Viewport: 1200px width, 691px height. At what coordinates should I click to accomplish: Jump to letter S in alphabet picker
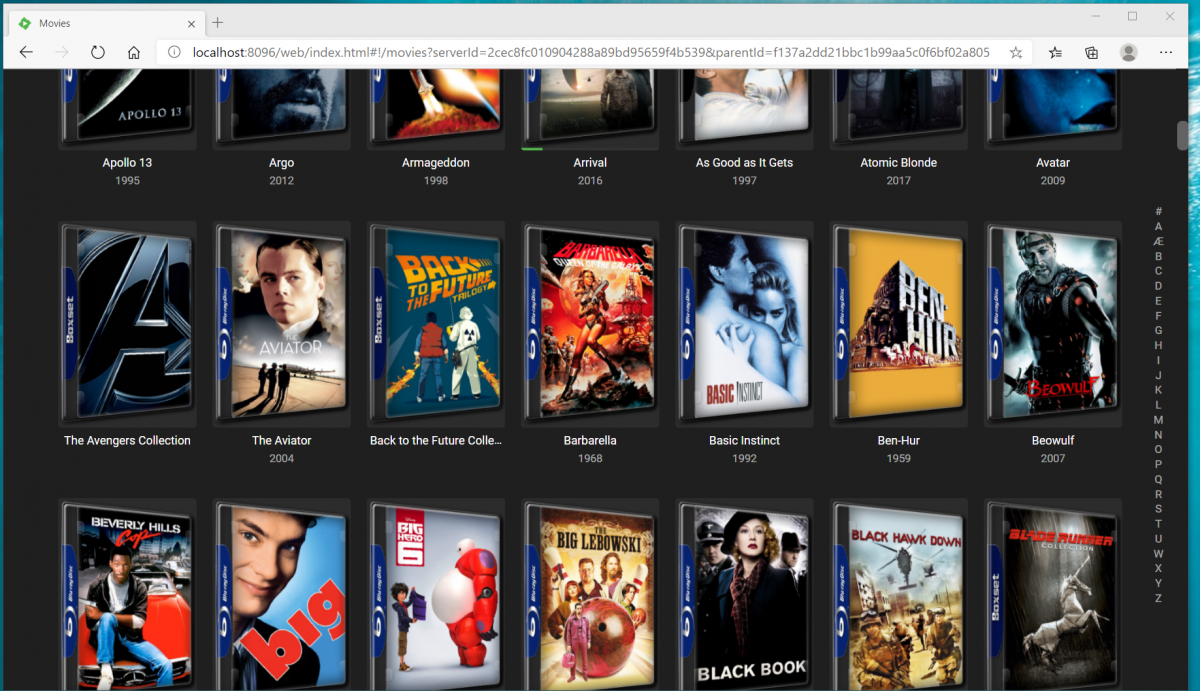point(1158,509)
